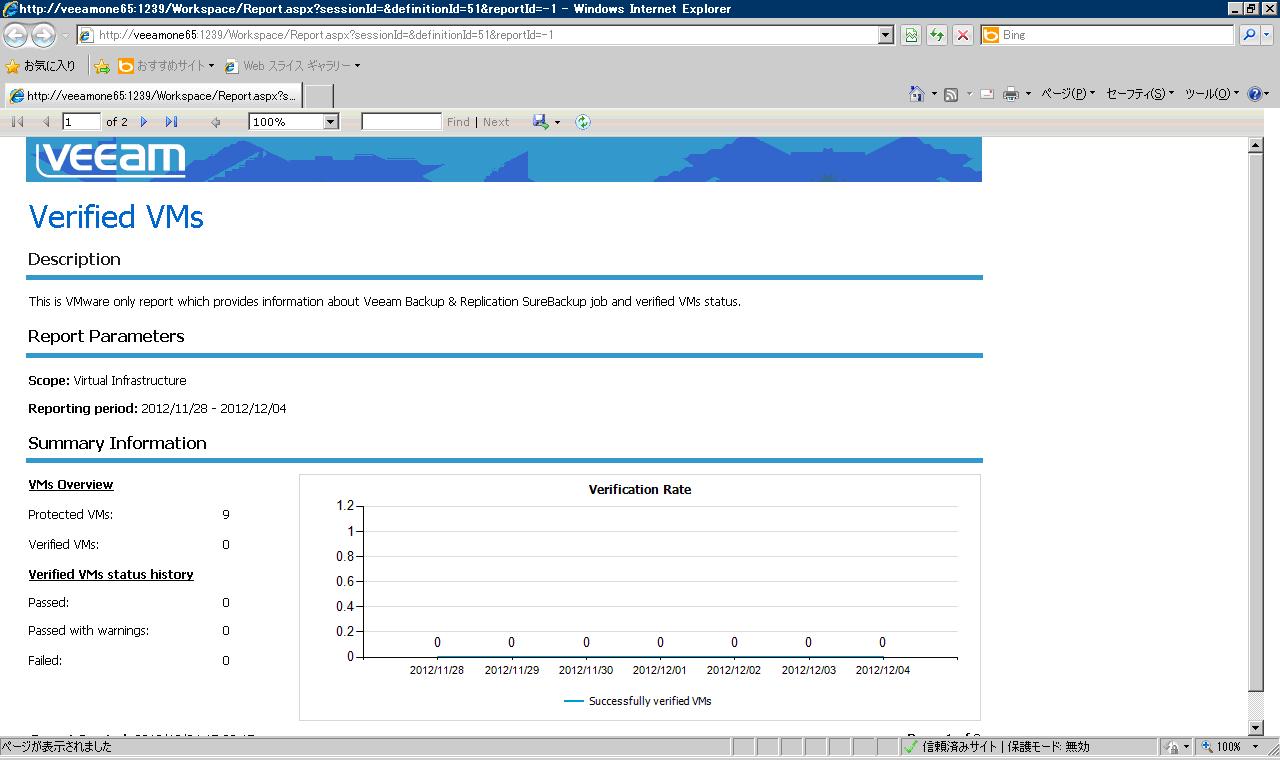This screenshot has width=1280, height=760.
Task: Click the 2012/12/04 chart axis label
Action: click(x=883, y=670)
